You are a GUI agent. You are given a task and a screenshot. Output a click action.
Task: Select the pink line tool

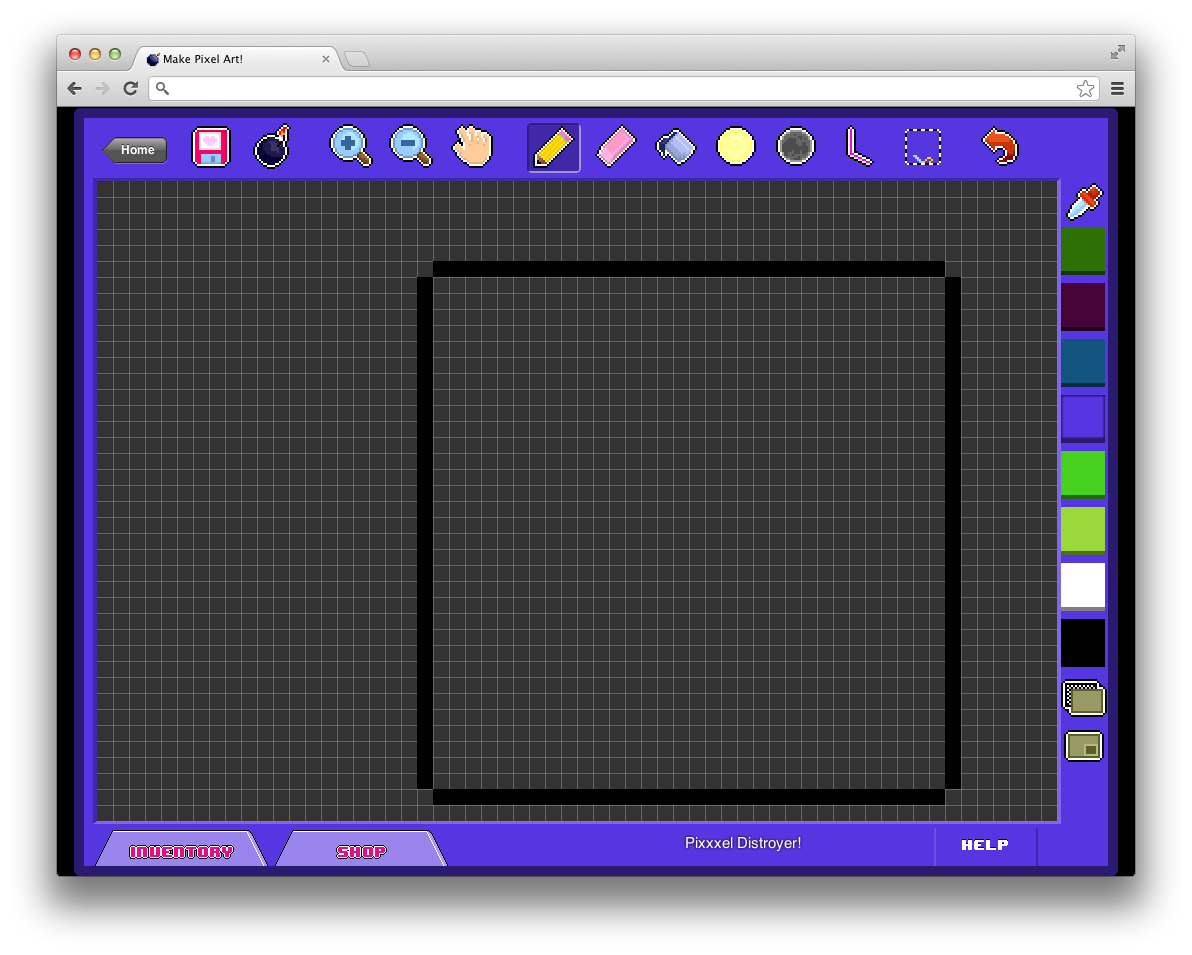pyautogui.click(x=859, y=146)
